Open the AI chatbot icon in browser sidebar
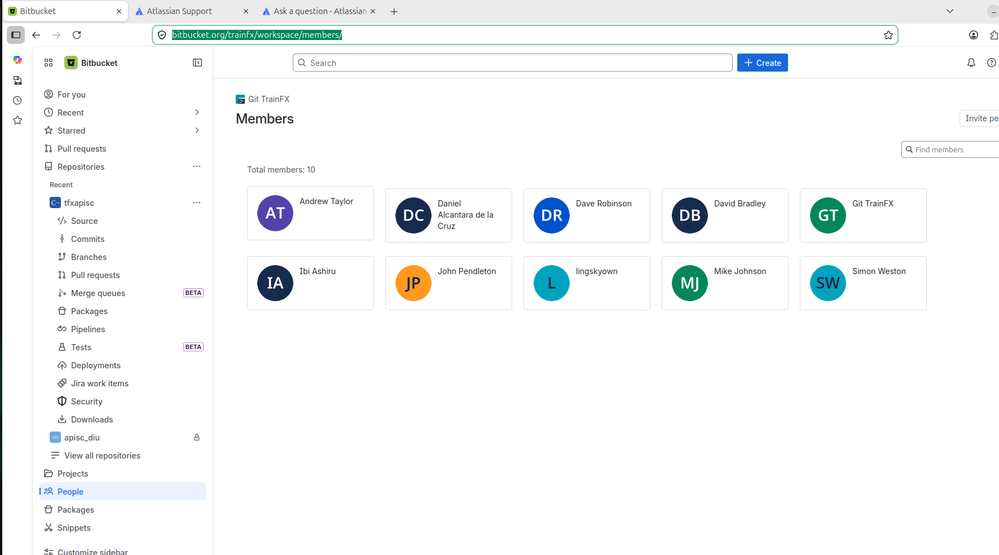 pos(17,60)
